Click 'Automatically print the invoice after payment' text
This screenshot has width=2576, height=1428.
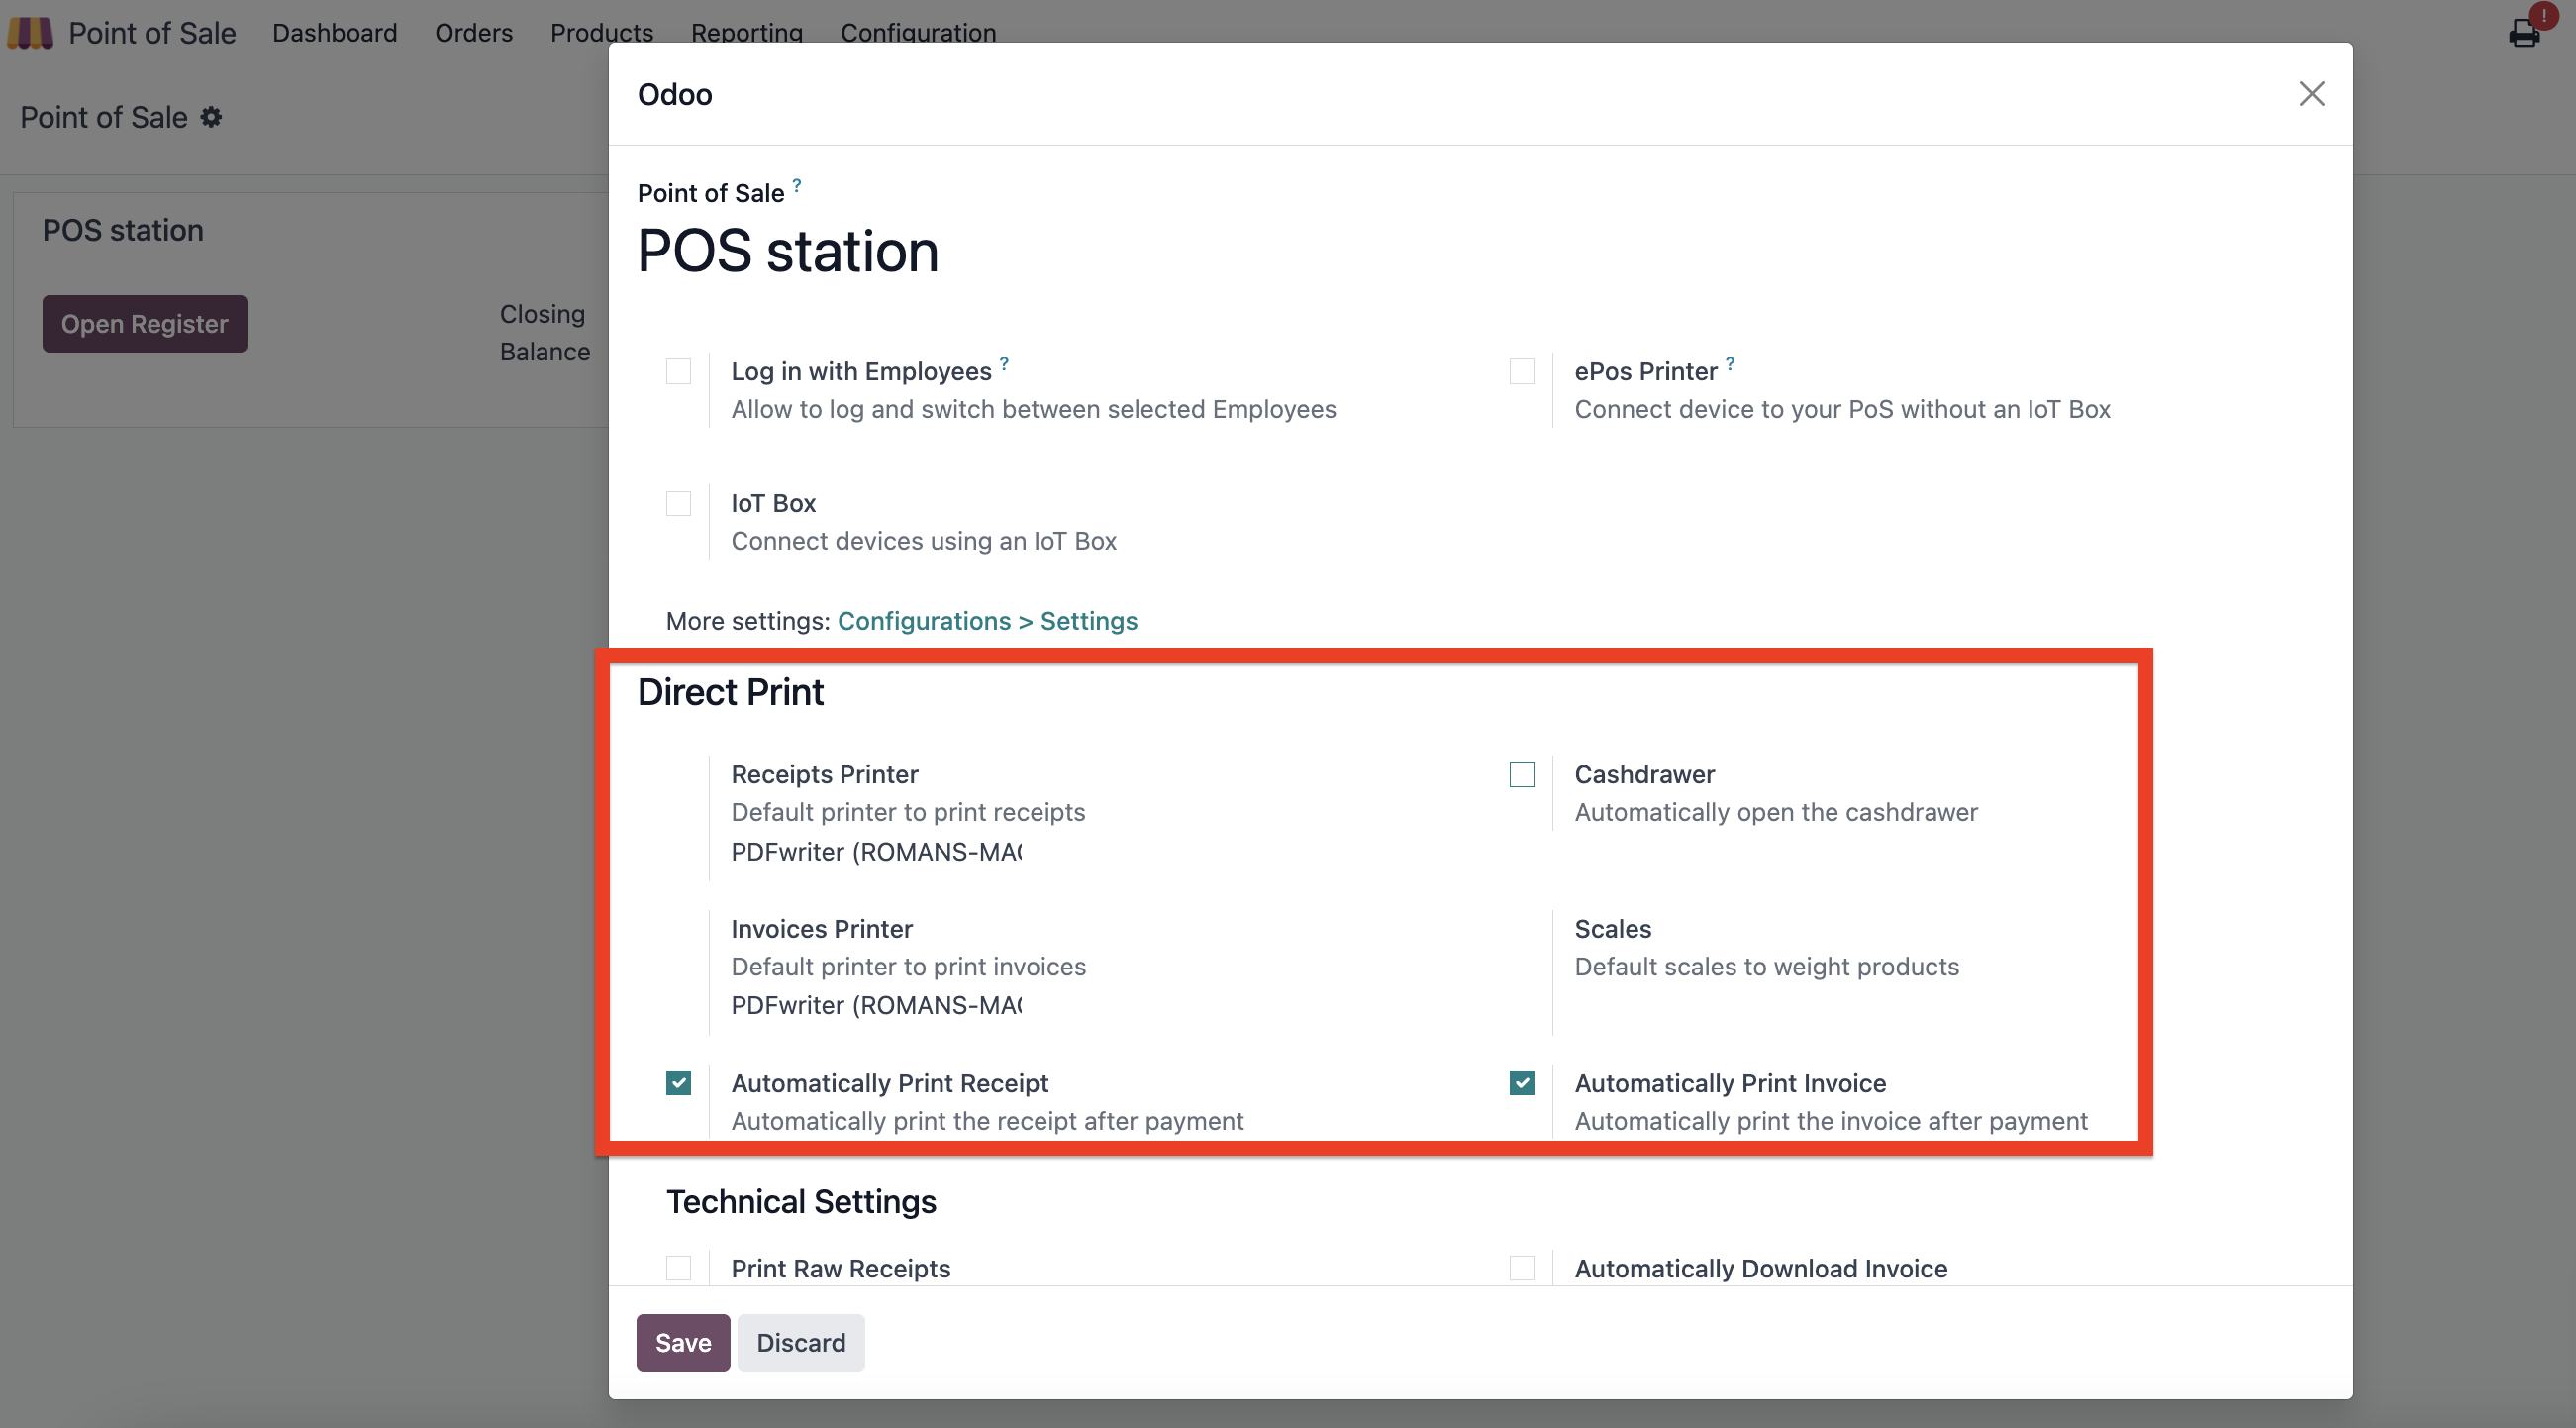click(1832, 1121)
